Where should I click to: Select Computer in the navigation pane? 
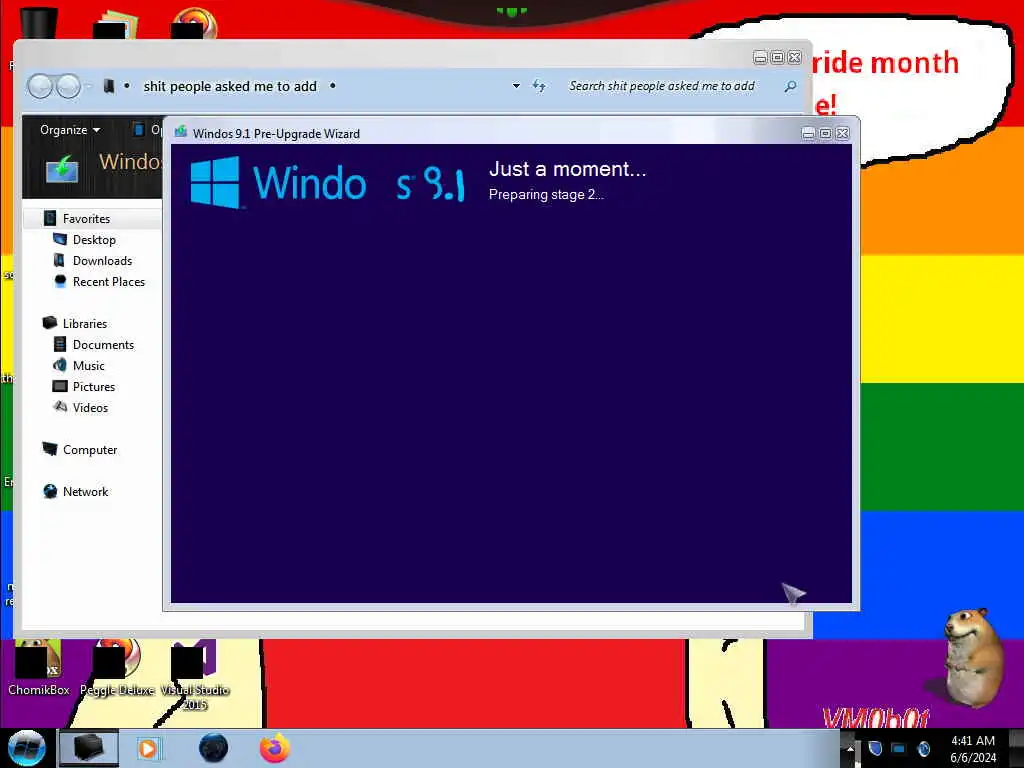(x=90, y=450)
